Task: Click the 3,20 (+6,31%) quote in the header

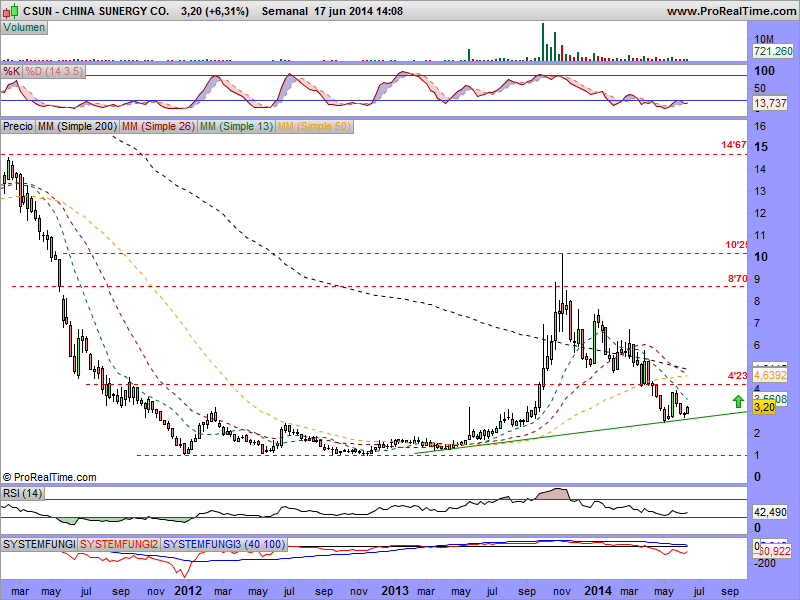Action: click(215, 11)
